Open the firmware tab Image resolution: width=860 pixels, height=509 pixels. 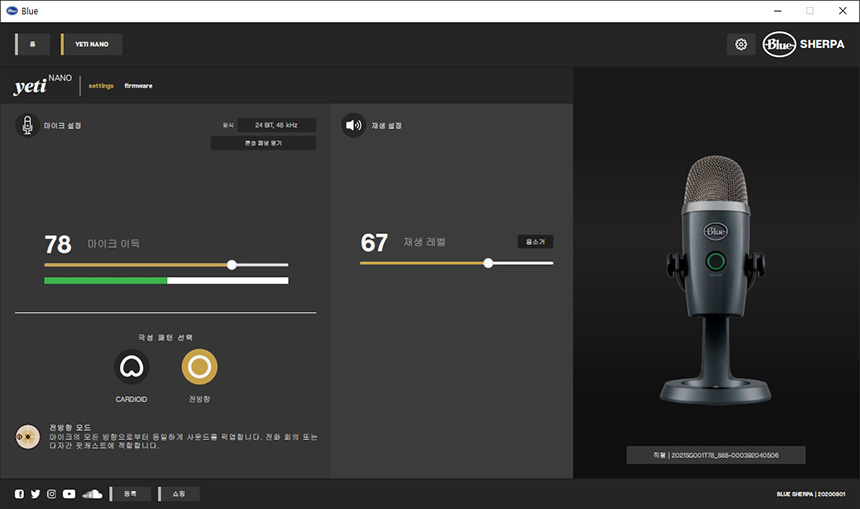pos(138,86)
